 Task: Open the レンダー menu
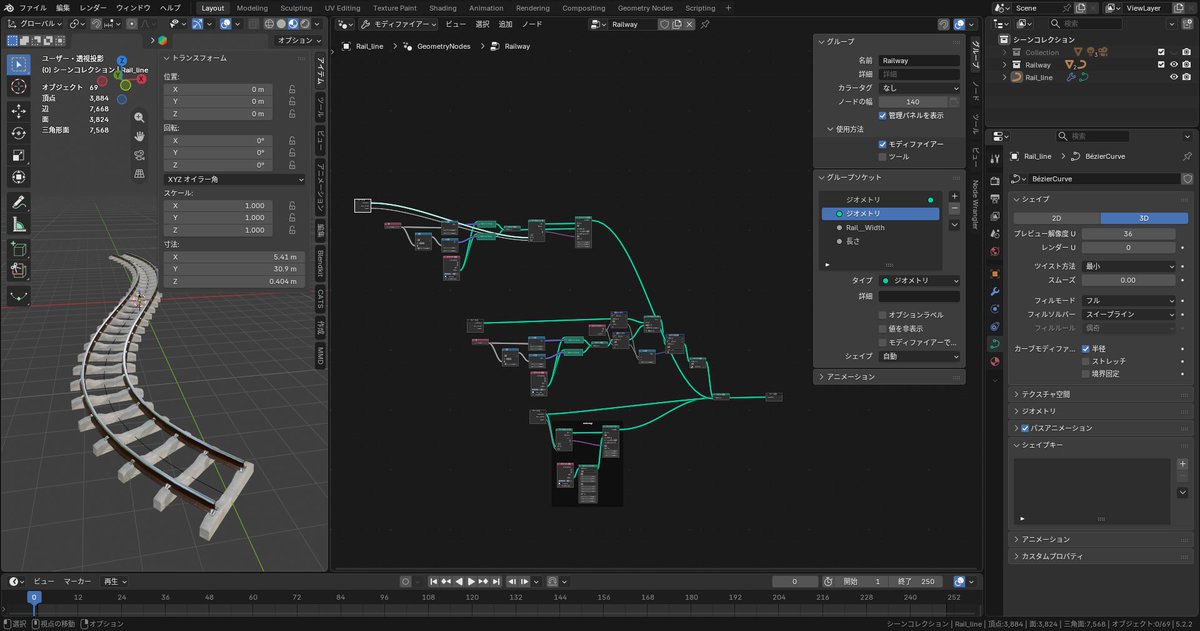pyautogui.click(x=93, y=8)
